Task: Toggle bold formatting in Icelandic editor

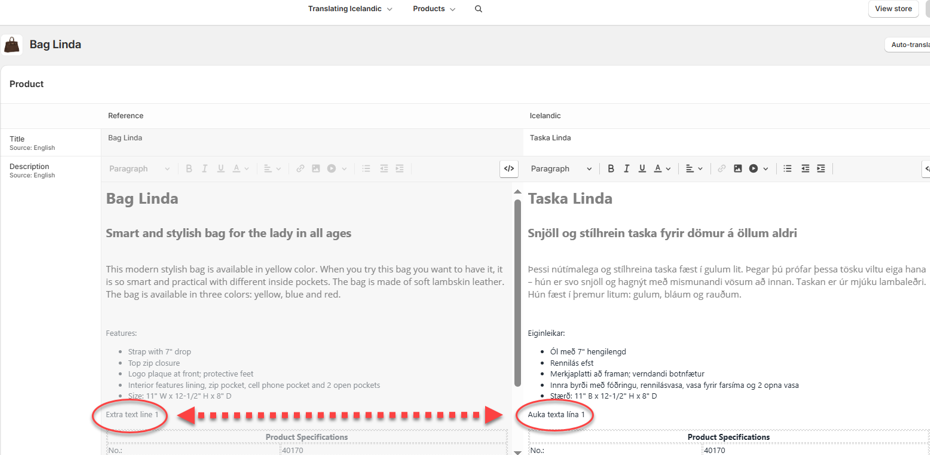Action: click(611, 169)
